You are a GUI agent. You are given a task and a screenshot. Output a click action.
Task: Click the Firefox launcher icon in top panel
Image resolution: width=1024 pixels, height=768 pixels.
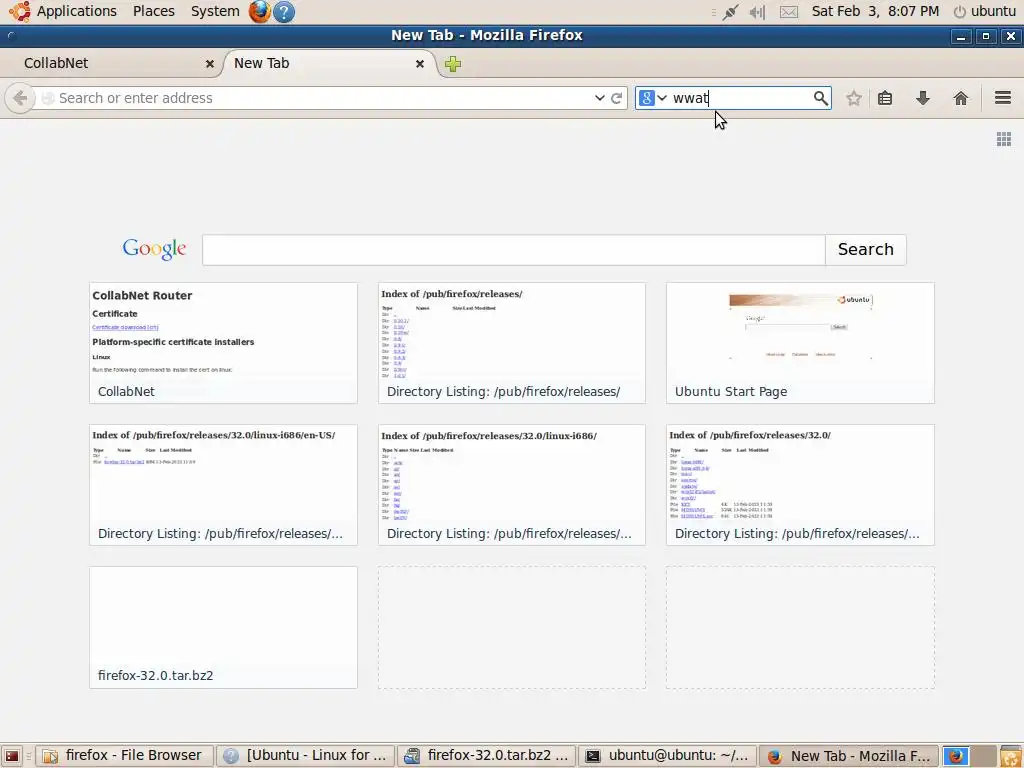[259, 12]
